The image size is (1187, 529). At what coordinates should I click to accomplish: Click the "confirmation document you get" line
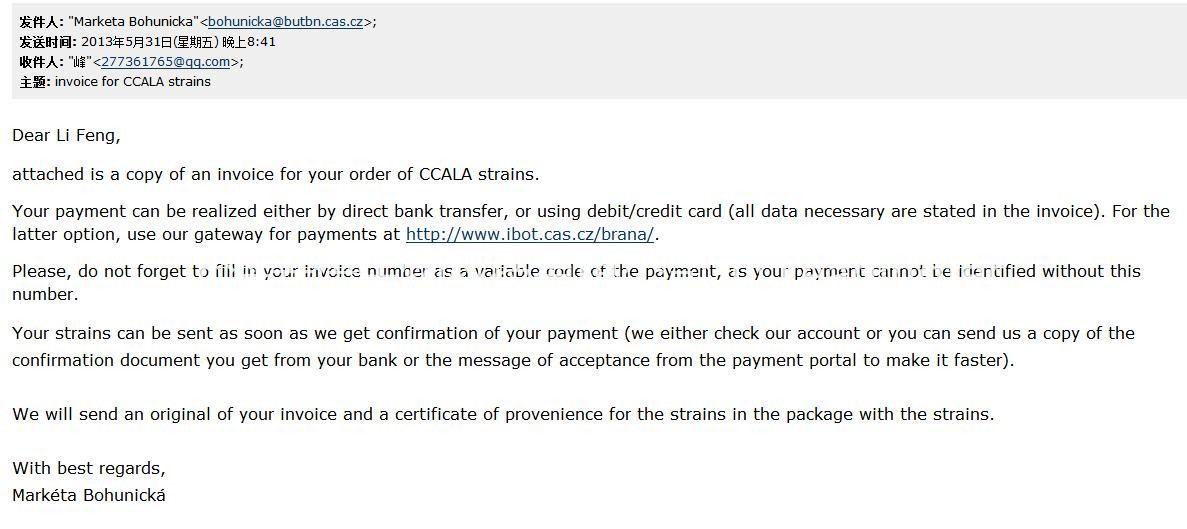click(513, 360)
